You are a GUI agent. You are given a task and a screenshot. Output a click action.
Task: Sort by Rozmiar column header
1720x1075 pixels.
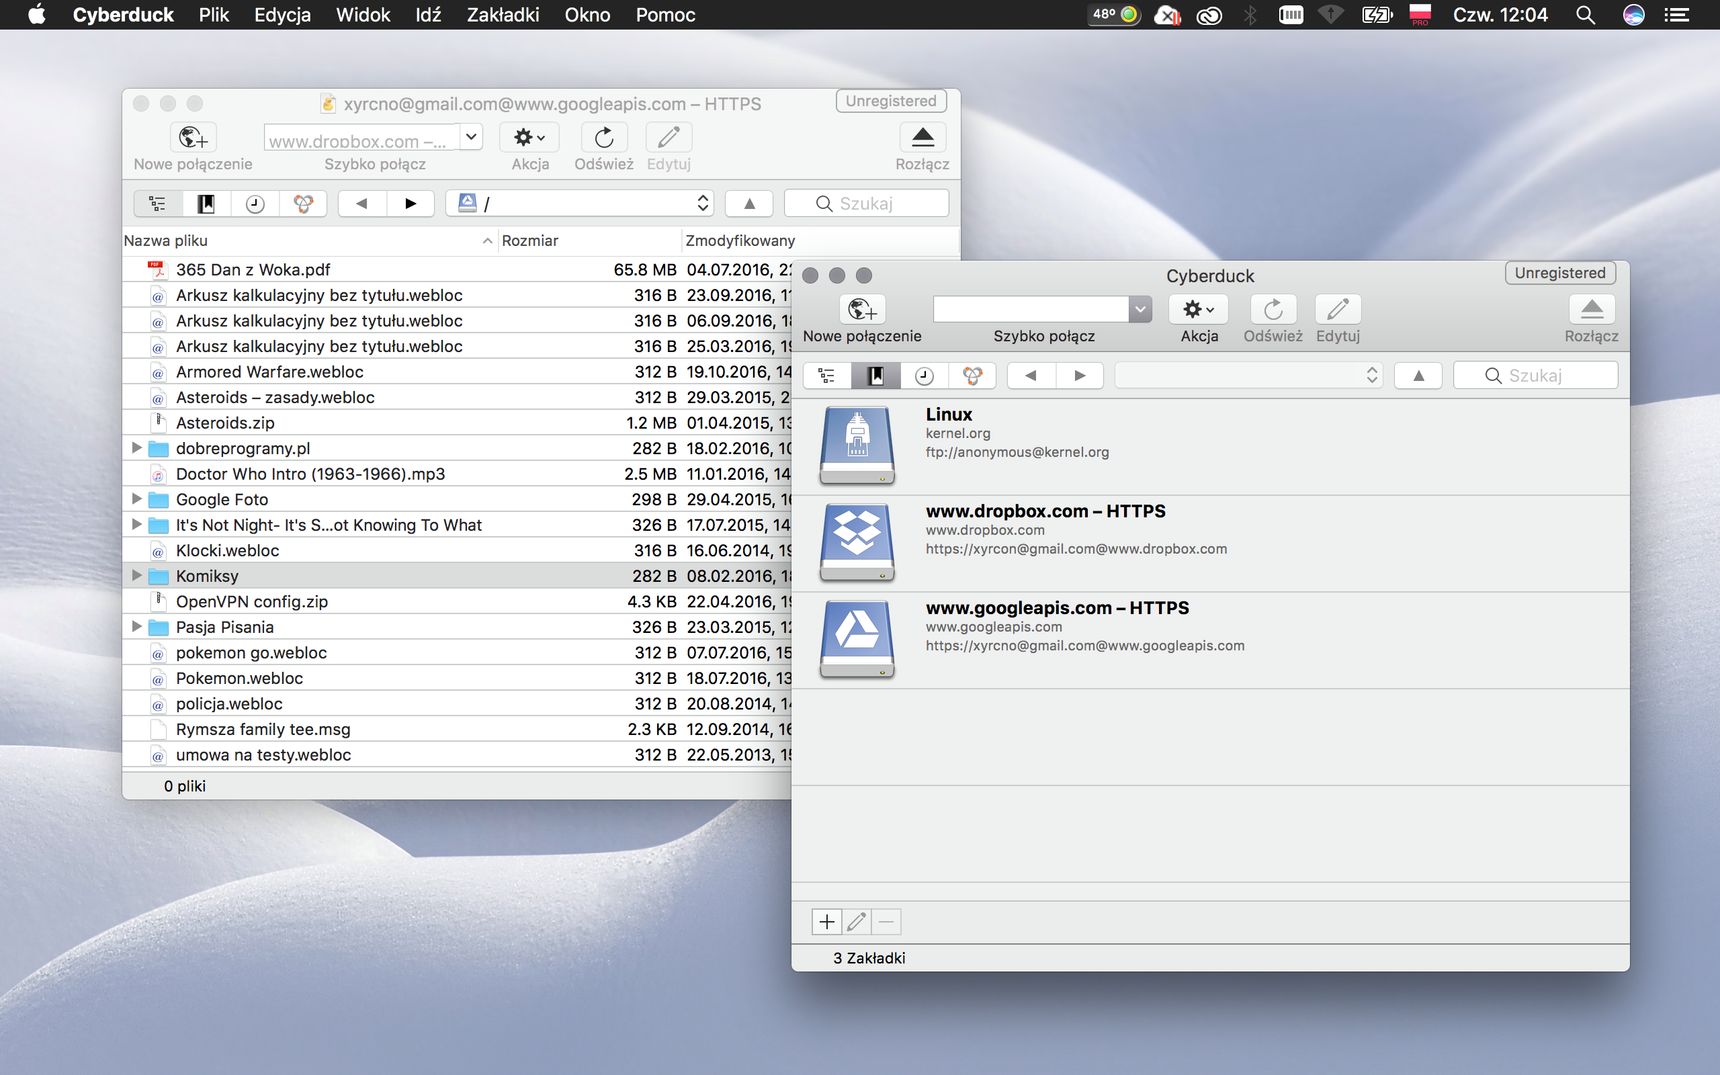coord(589,241)
